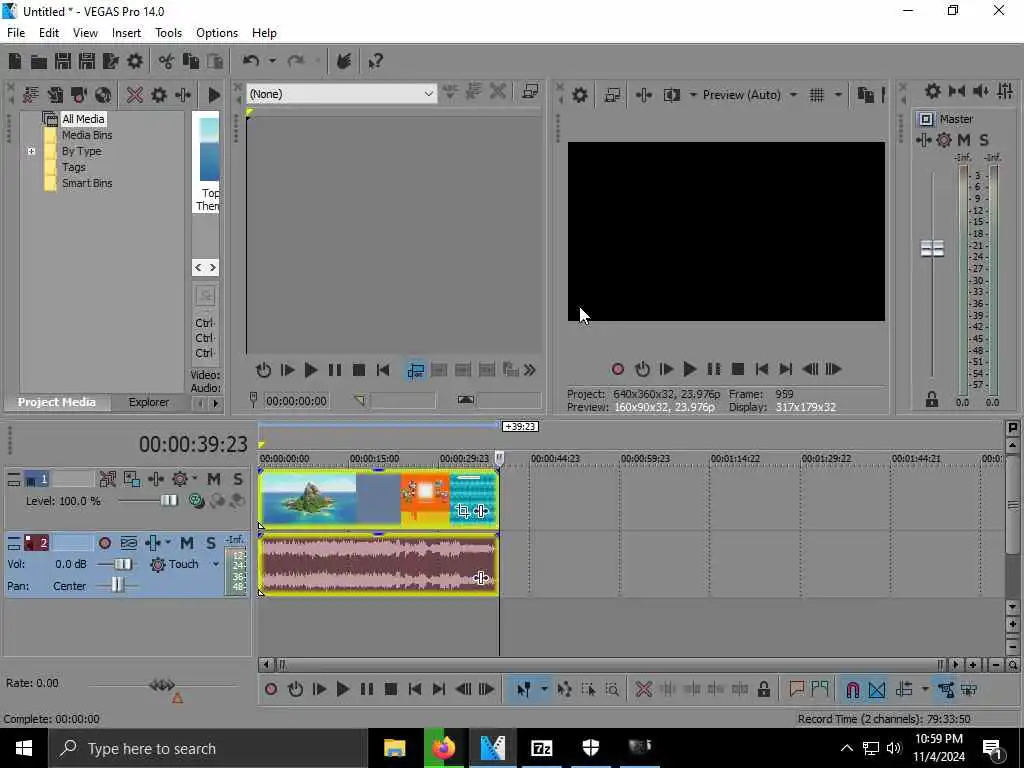This screenshot has width=1024, height=768.
Task: Click the preview Record button
Action: click(618, 369)
